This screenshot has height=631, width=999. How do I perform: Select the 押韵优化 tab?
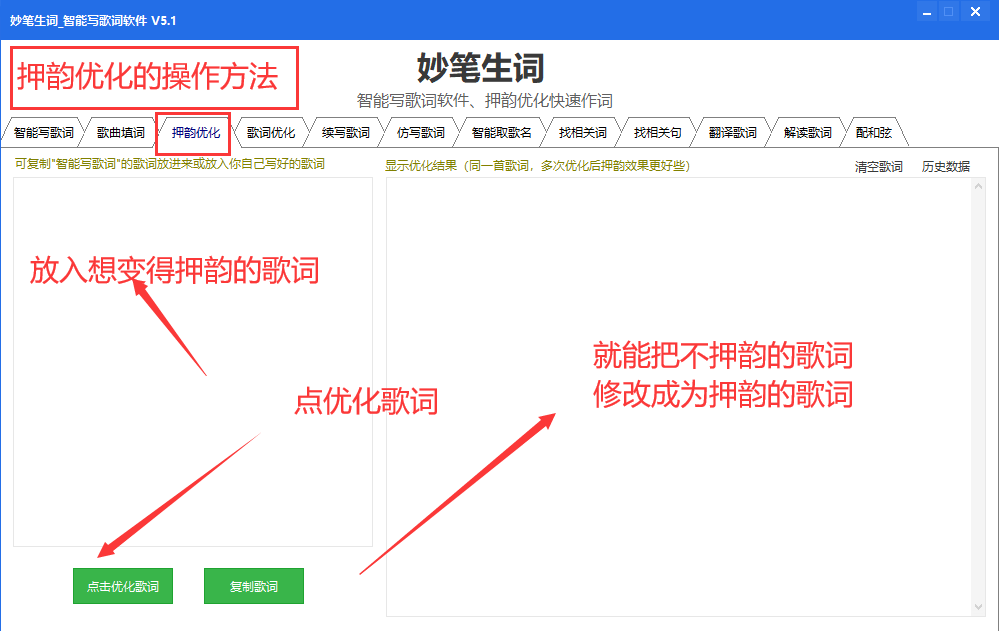click(196, 133)
